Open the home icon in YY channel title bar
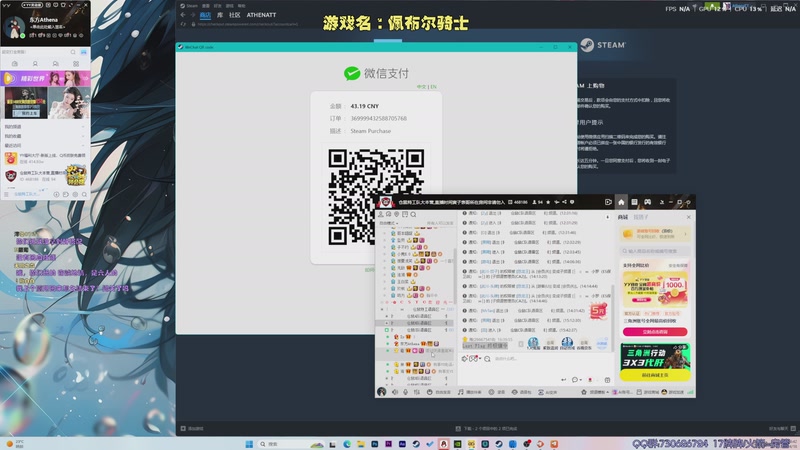Image resolution: width=800 pixels, height=450 pixels. click(x=621, y=202)
